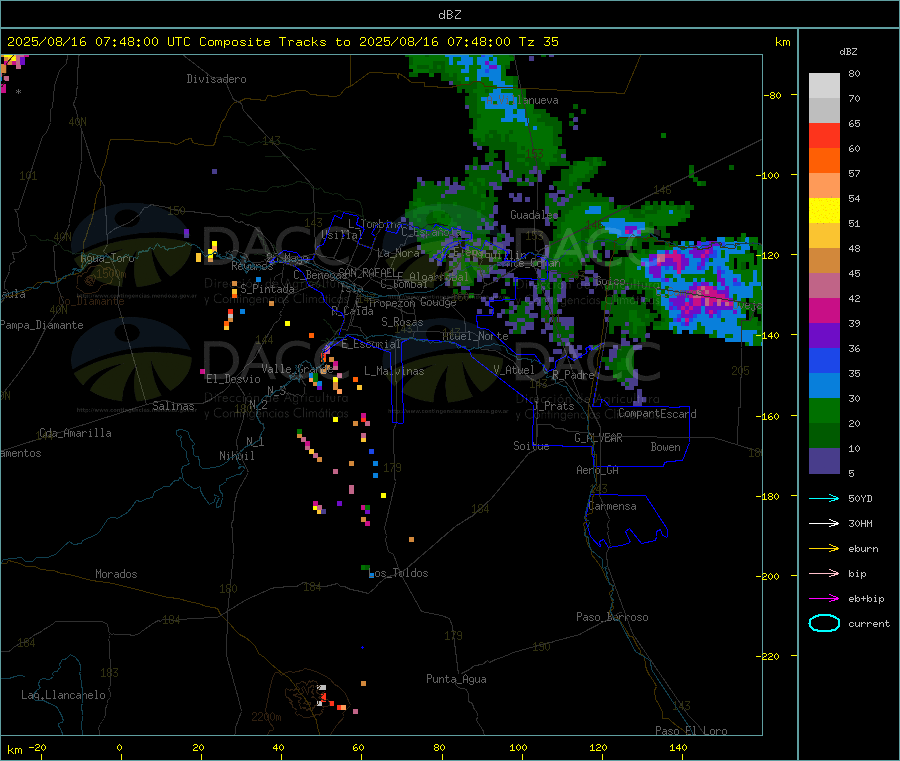Click the Valle_Grande map label

tap(297, 369)
